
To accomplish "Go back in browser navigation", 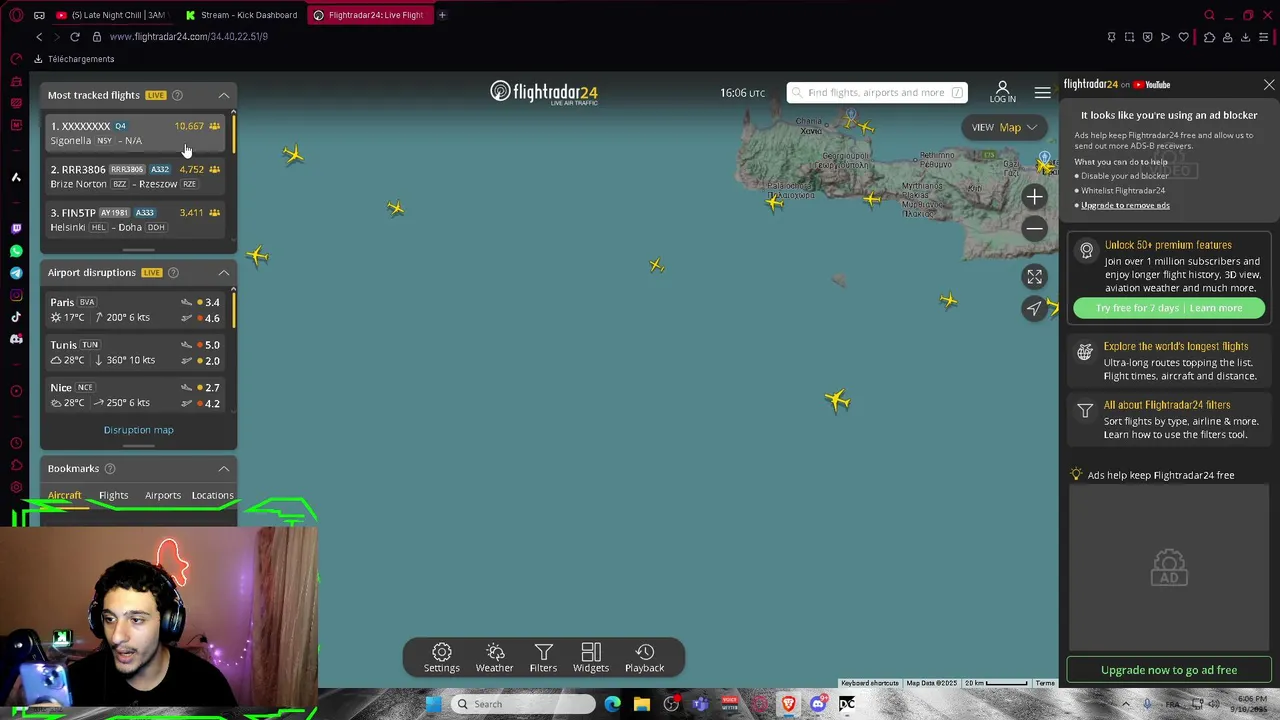I will [x=39, y=37].
